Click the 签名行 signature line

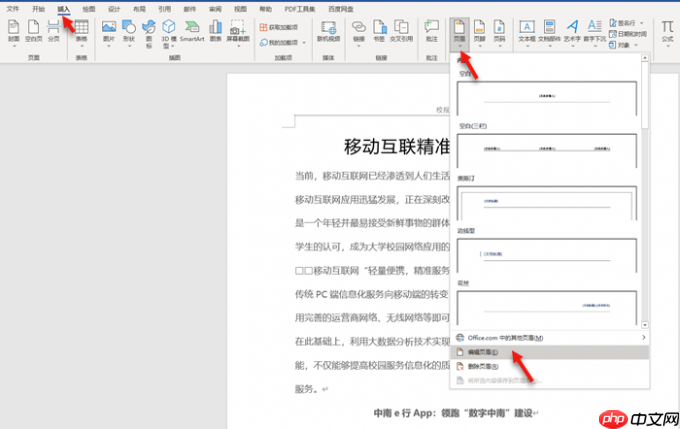pos(623,23)
